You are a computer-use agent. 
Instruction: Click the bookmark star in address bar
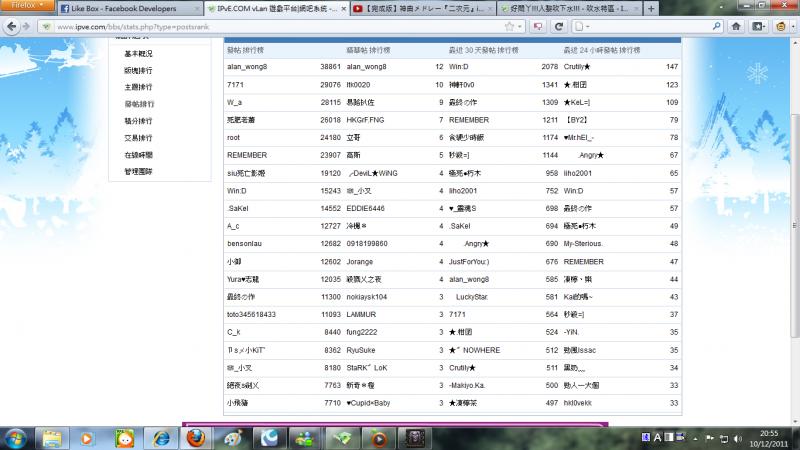coord(511,26)
